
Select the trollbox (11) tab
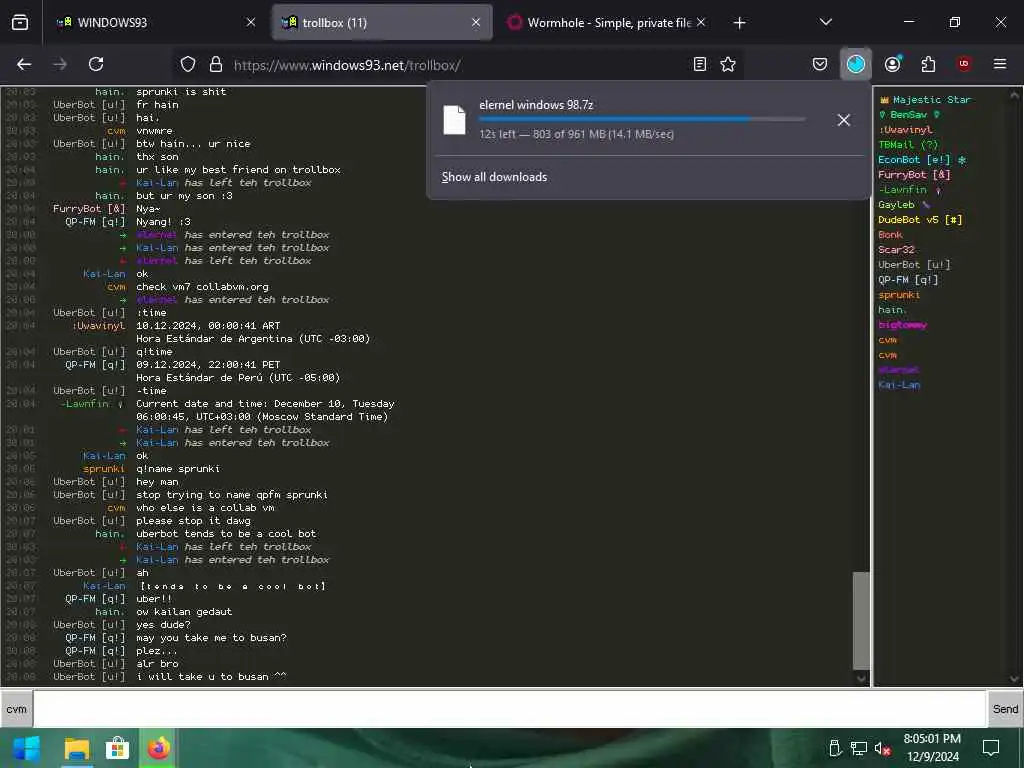pyautogui.click(x=382, y=22)
